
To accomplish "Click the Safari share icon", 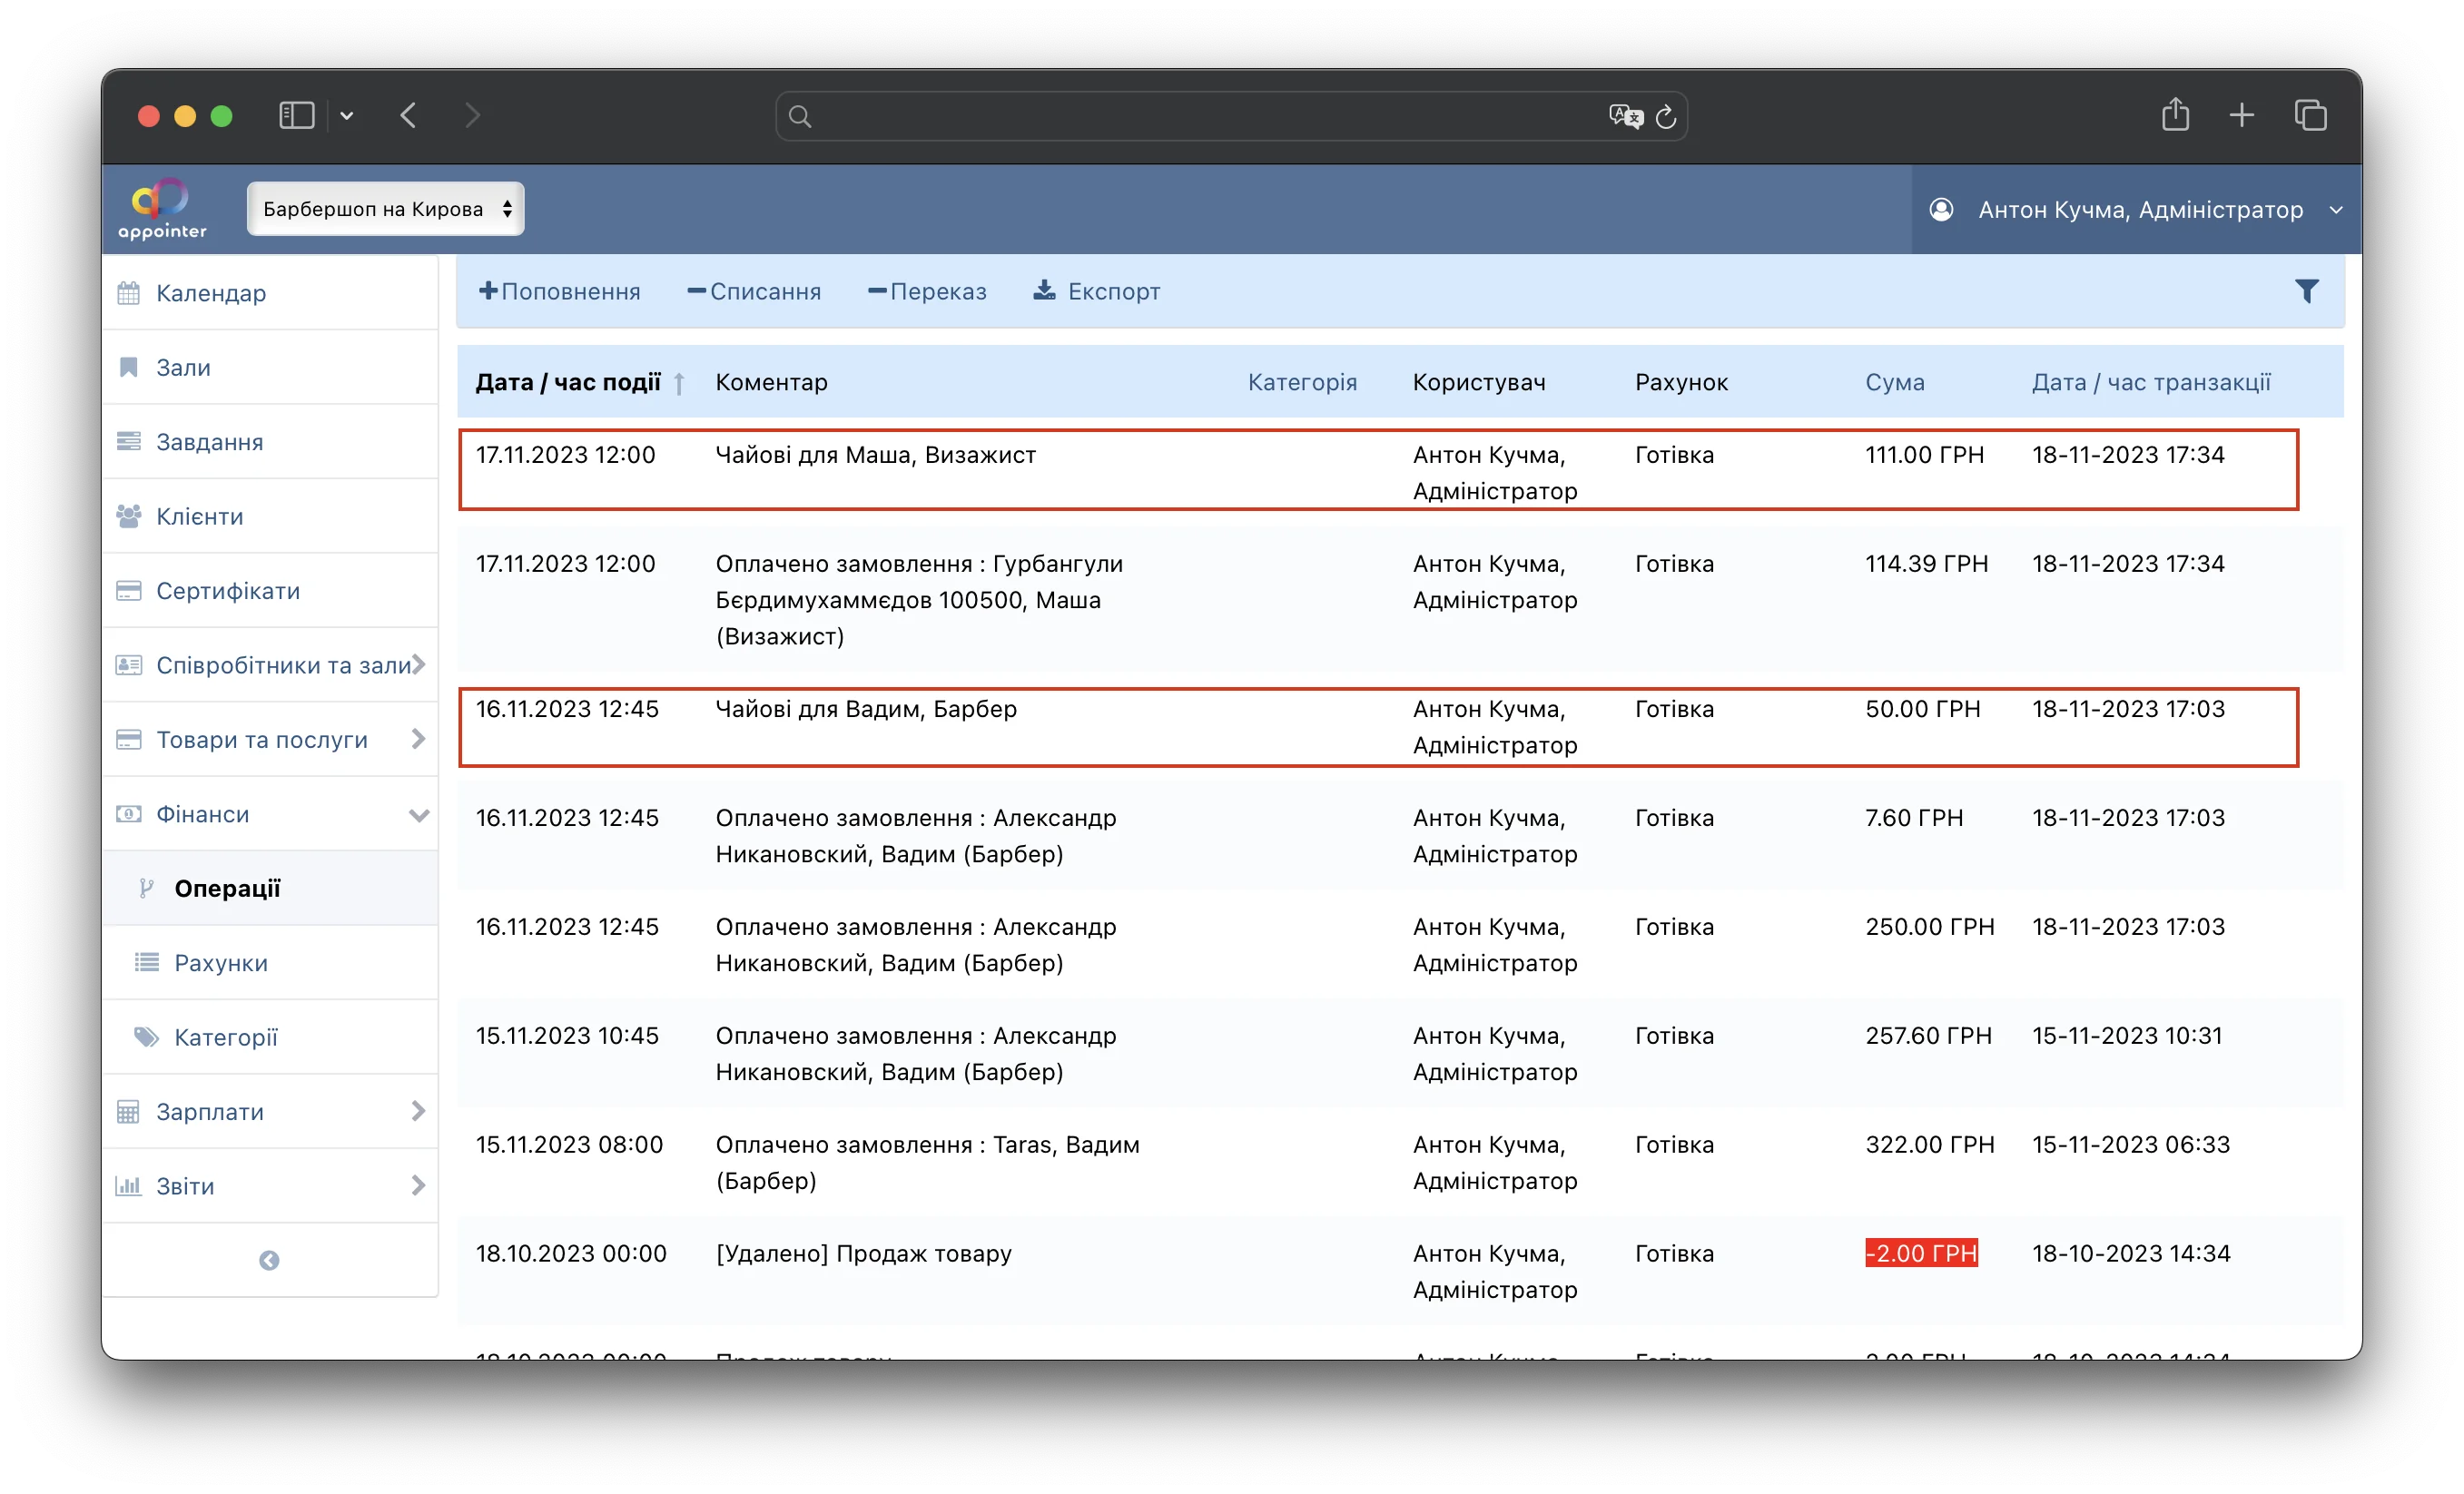I will tap(2175, 114).
